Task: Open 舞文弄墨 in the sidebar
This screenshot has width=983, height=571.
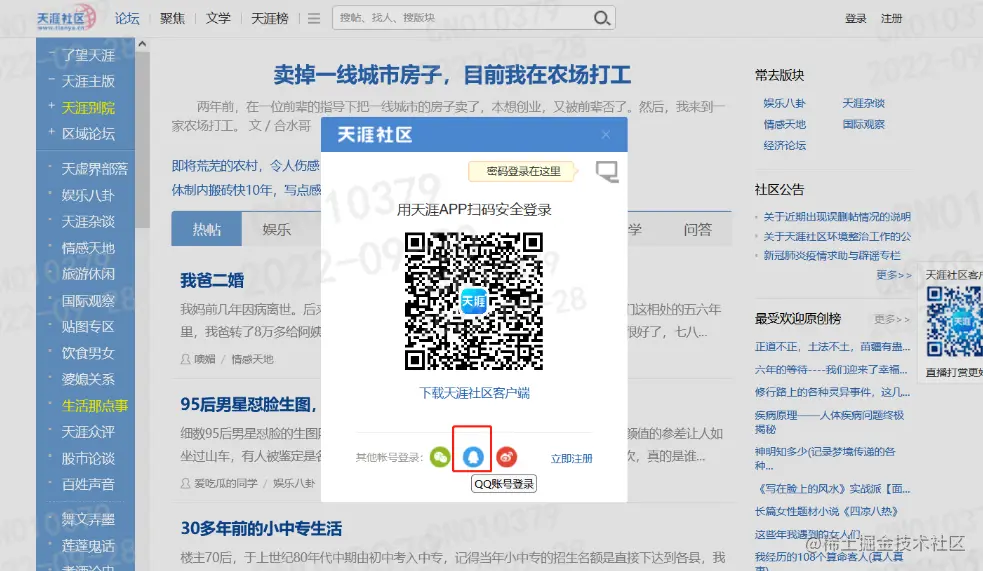Action: pos(88,519)
